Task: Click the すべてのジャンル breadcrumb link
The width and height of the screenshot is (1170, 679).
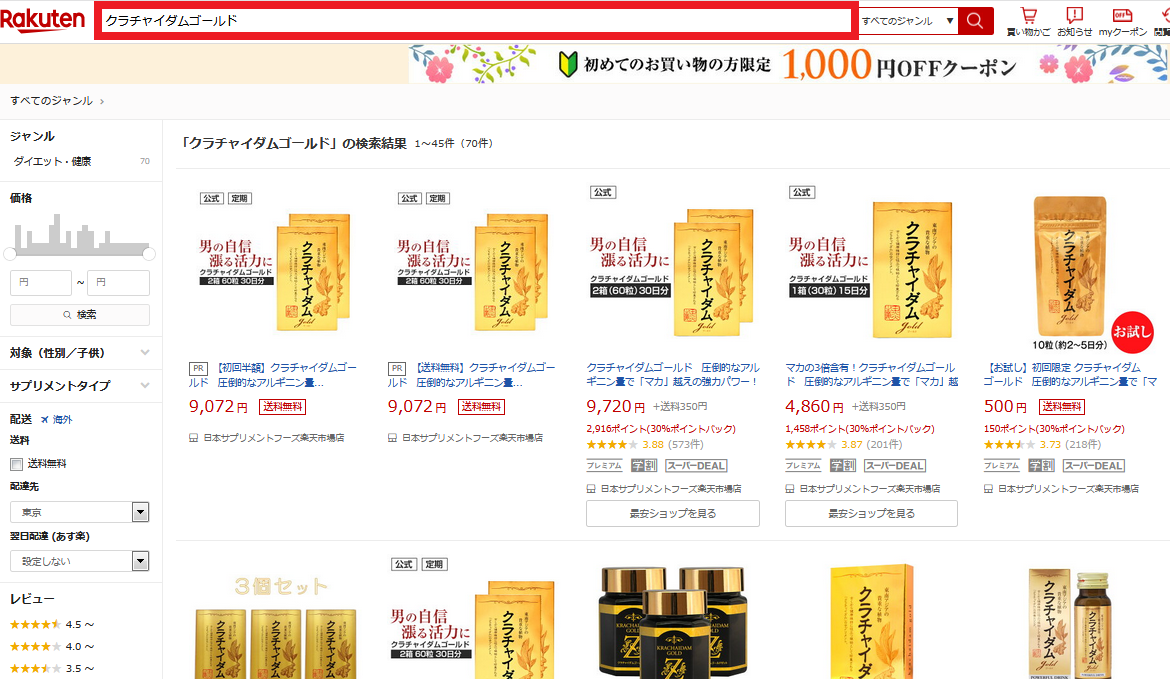Action: pos(51,101)
